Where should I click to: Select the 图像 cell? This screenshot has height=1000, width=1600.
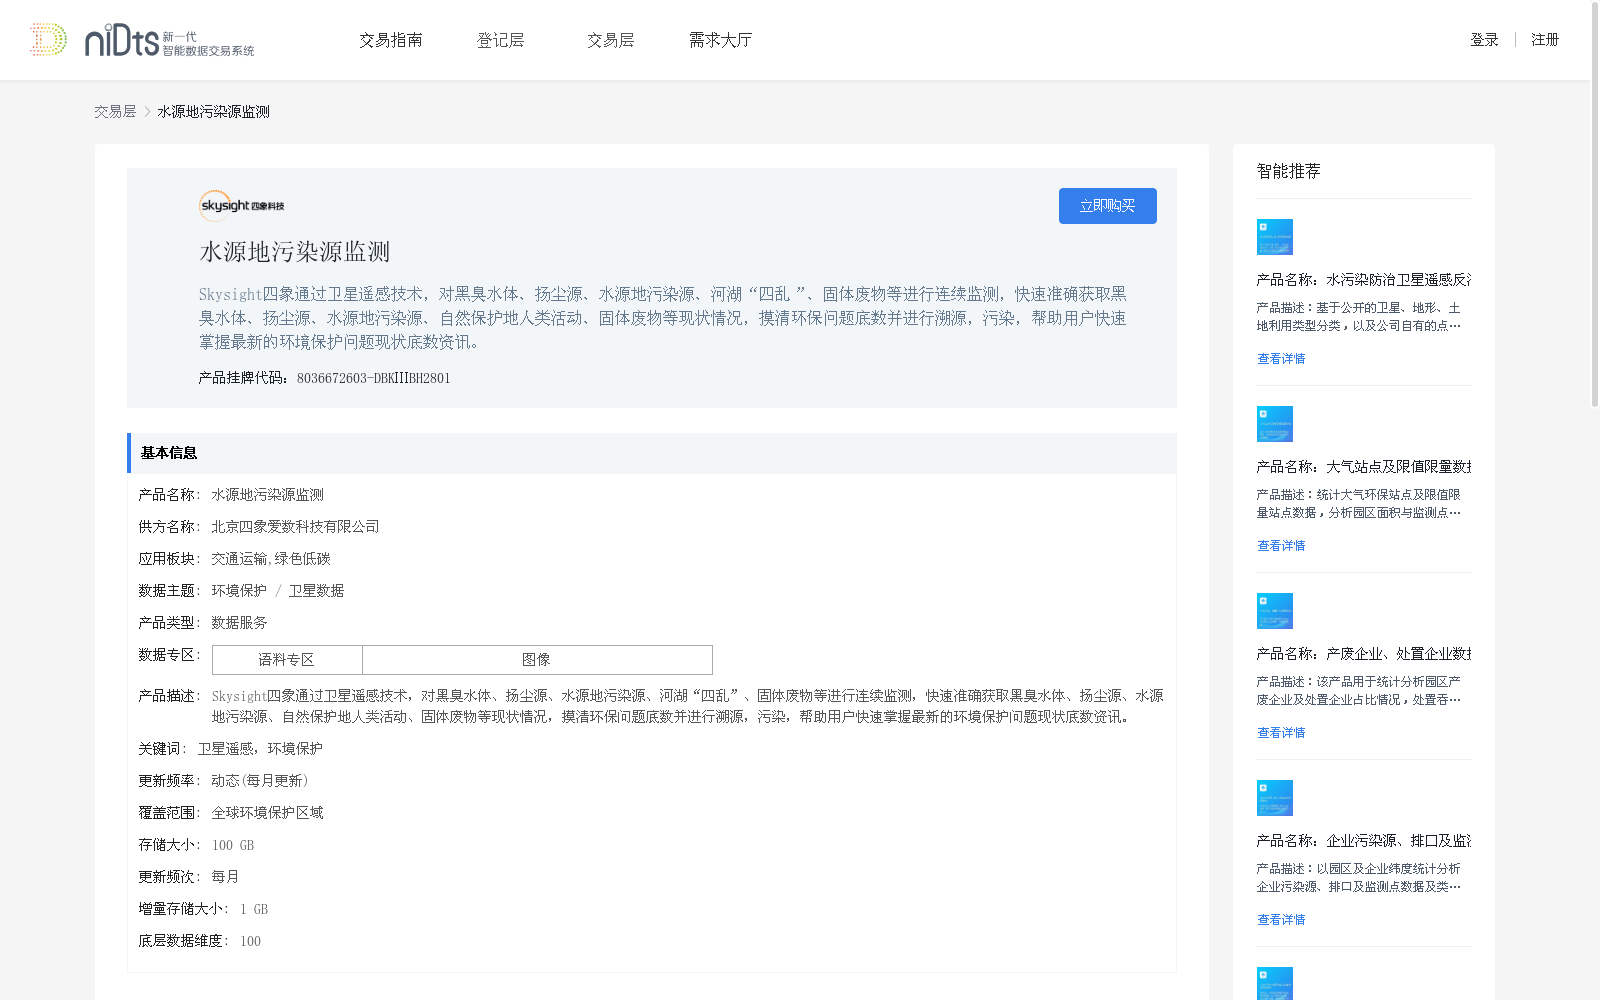537,660
